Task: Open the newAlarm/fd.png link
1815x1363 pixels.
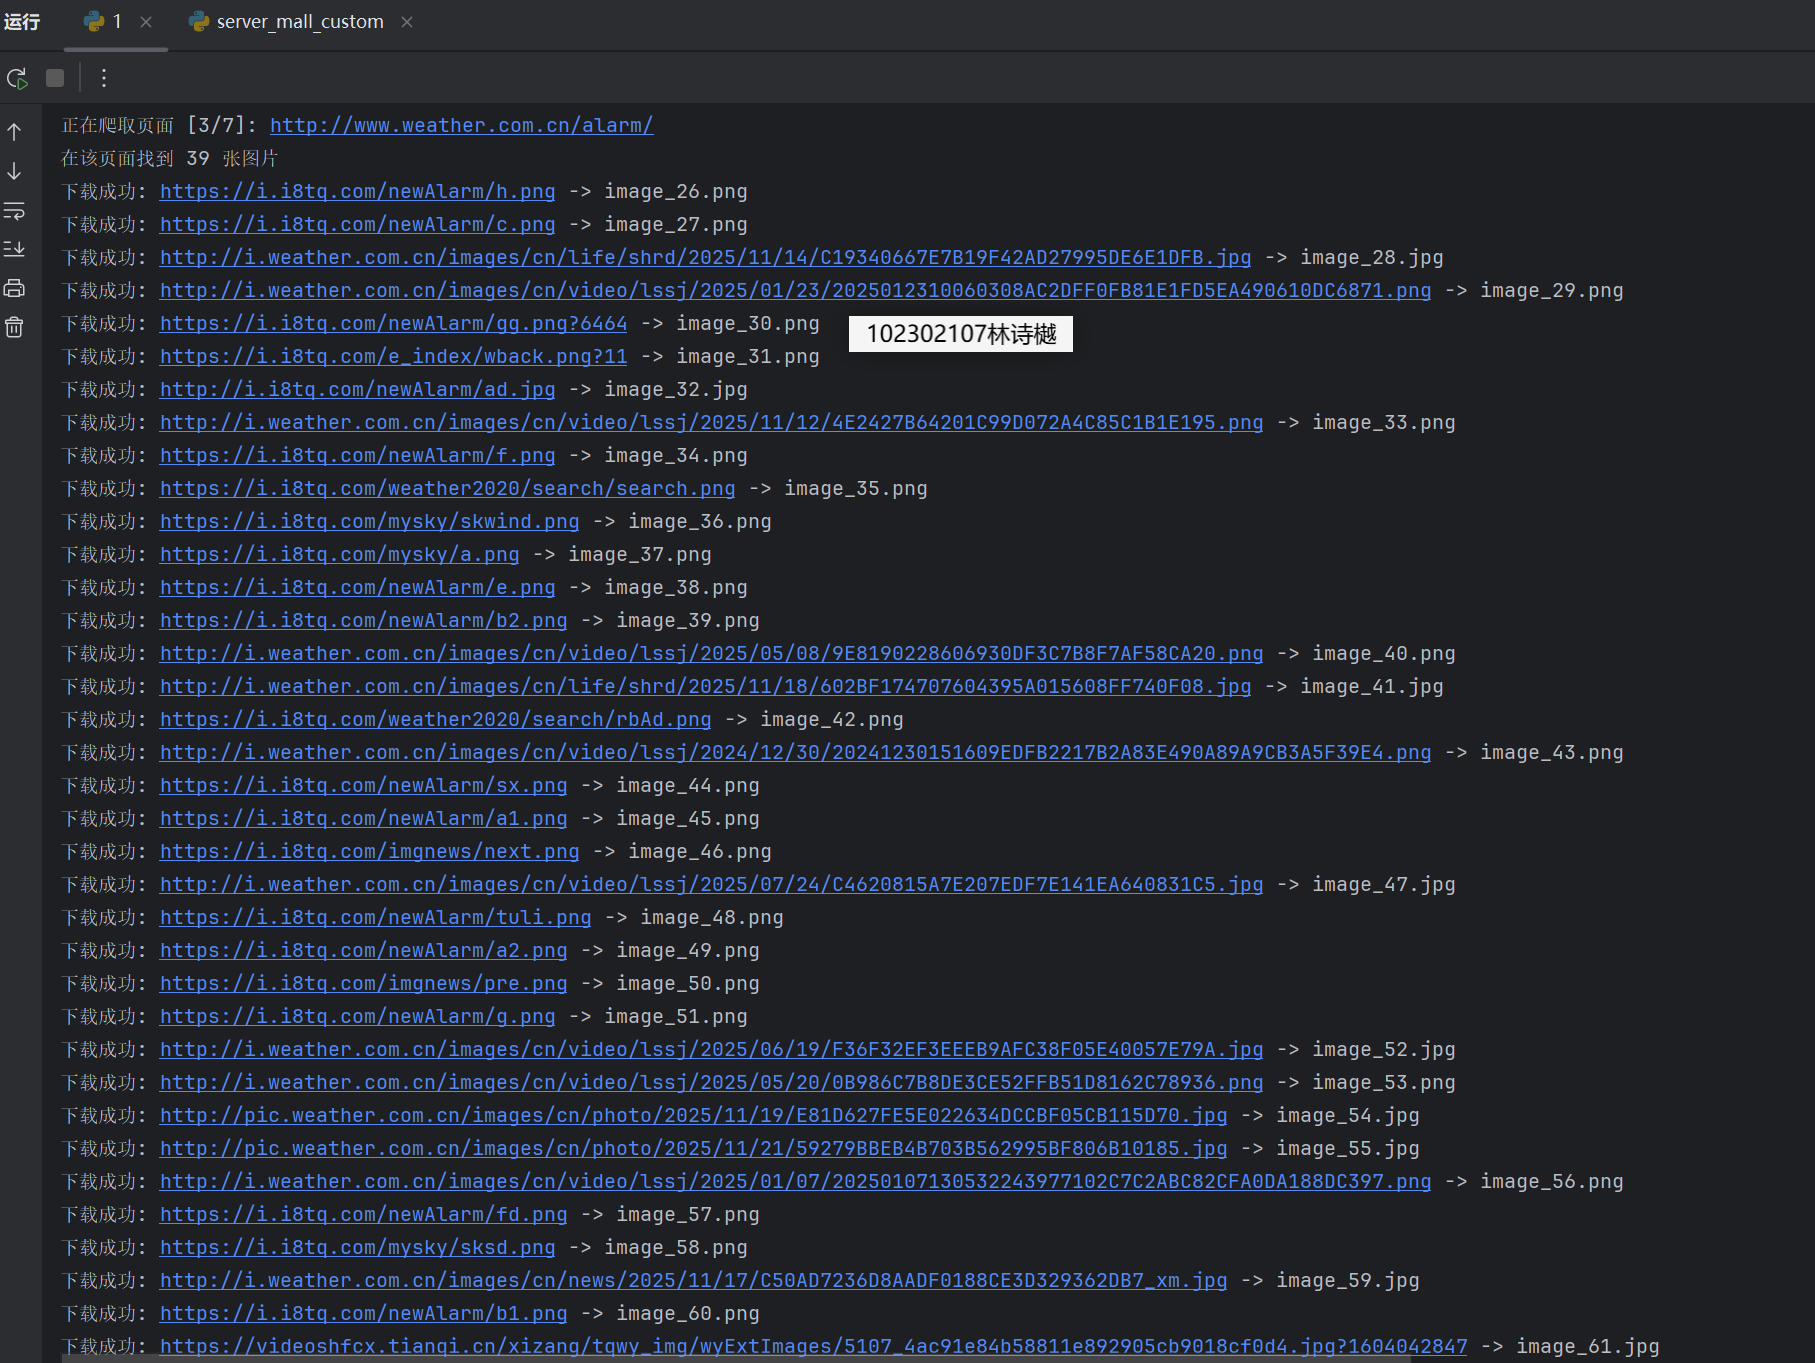Action: (363, 1214)
